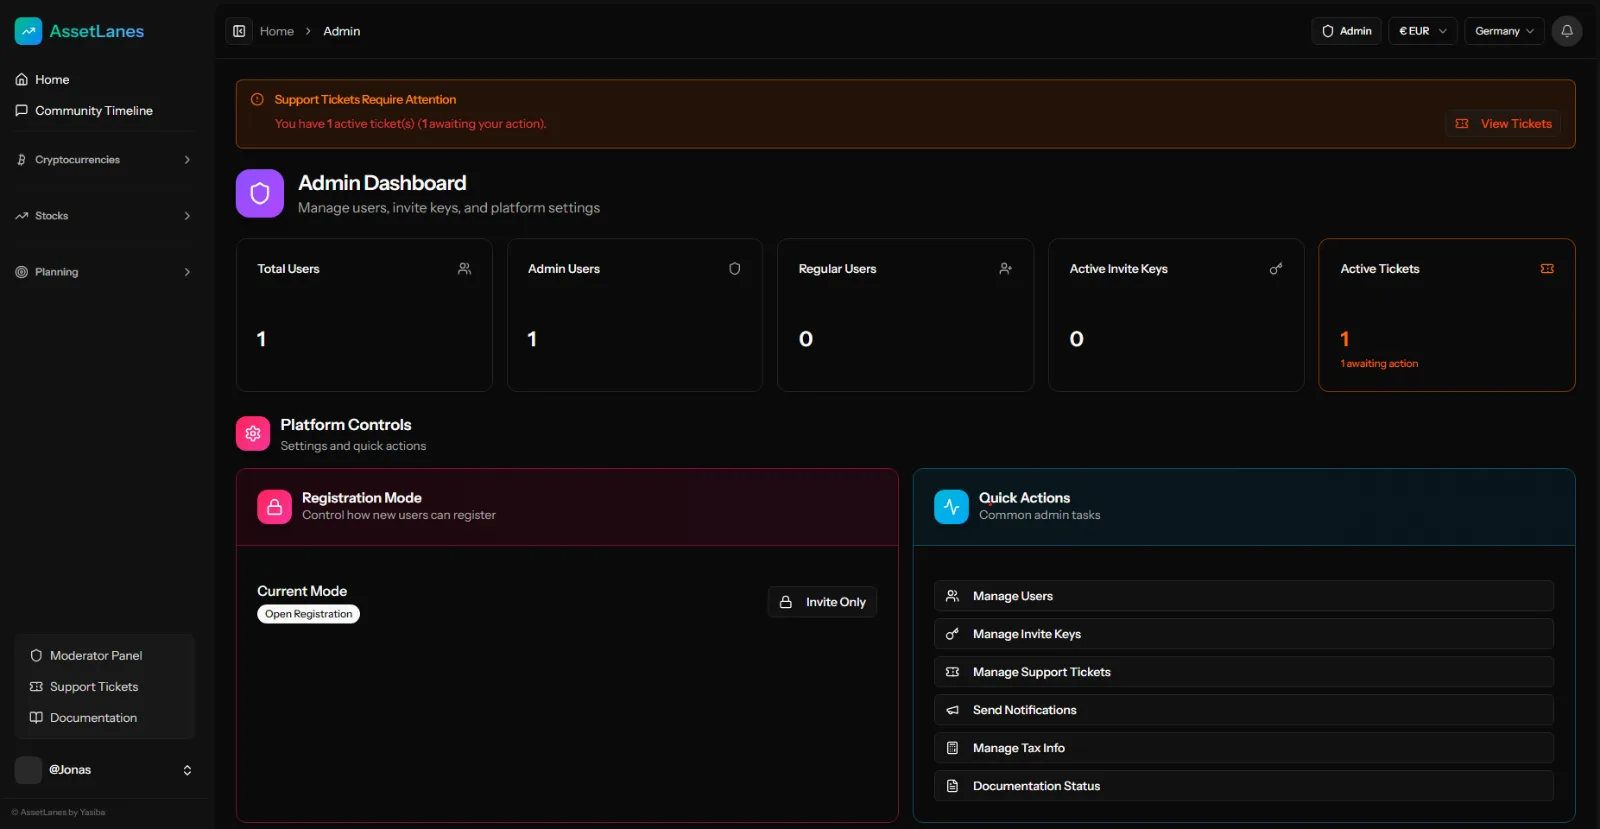The image size is (1600, 829).
Task: Click the Documentation book icon
Action: 36,718
